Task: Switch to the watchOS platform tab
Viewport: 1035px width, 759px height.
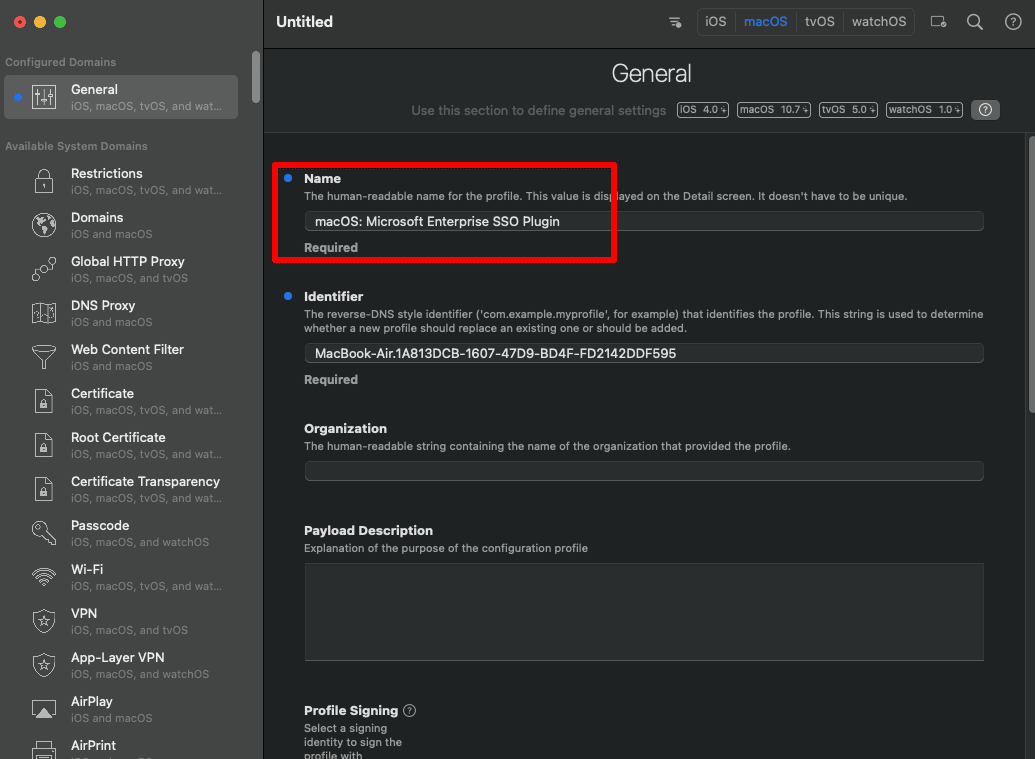Action: coord(879,22)
